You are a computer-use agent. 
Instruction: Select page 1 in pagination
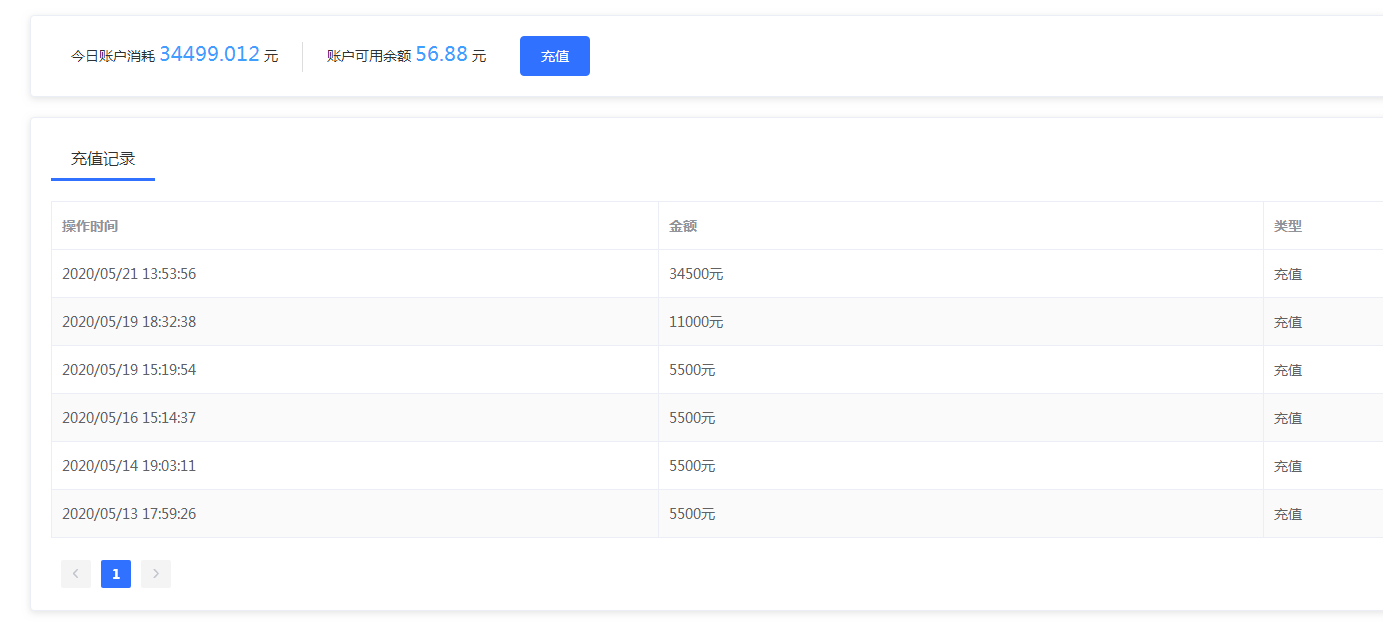click(x=116, y=574)
